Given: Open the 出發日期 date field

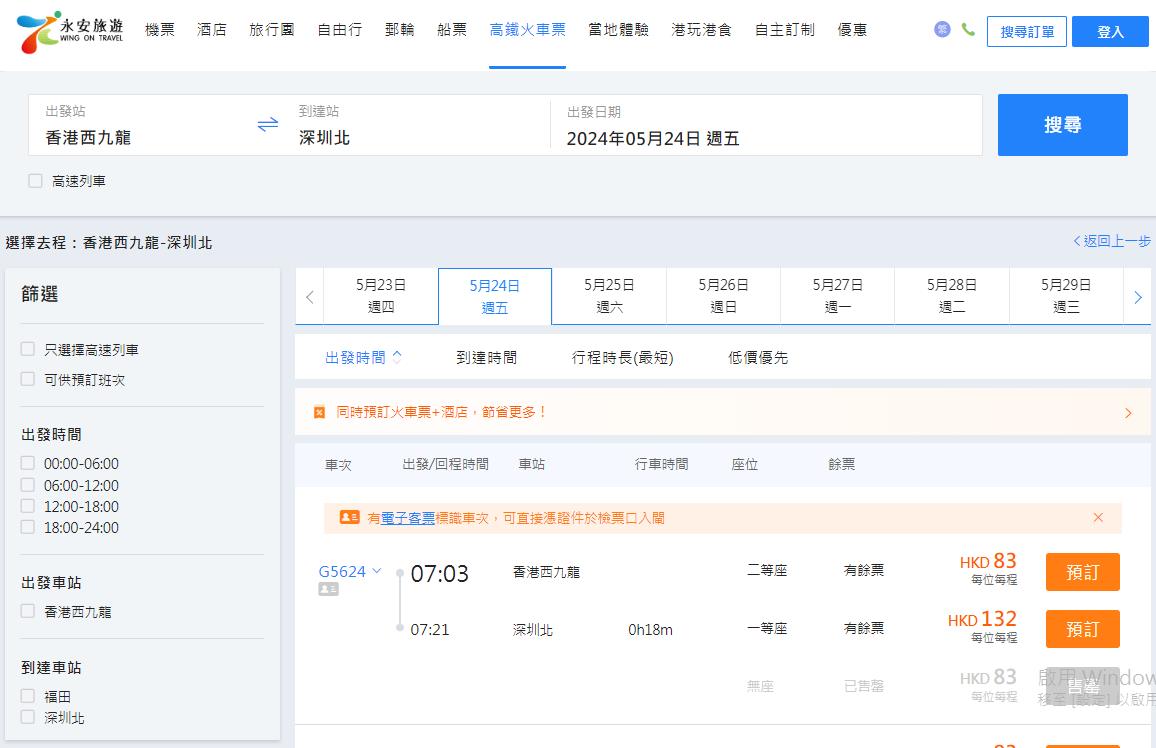Looking at the screenshot, I should [x=765, y=126].
